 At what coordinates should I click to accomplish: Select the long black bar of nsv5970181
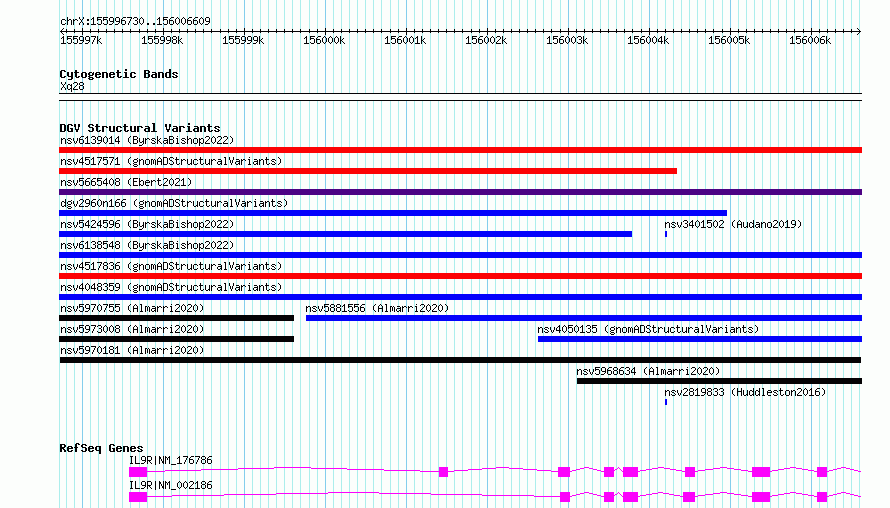[460, 360]
